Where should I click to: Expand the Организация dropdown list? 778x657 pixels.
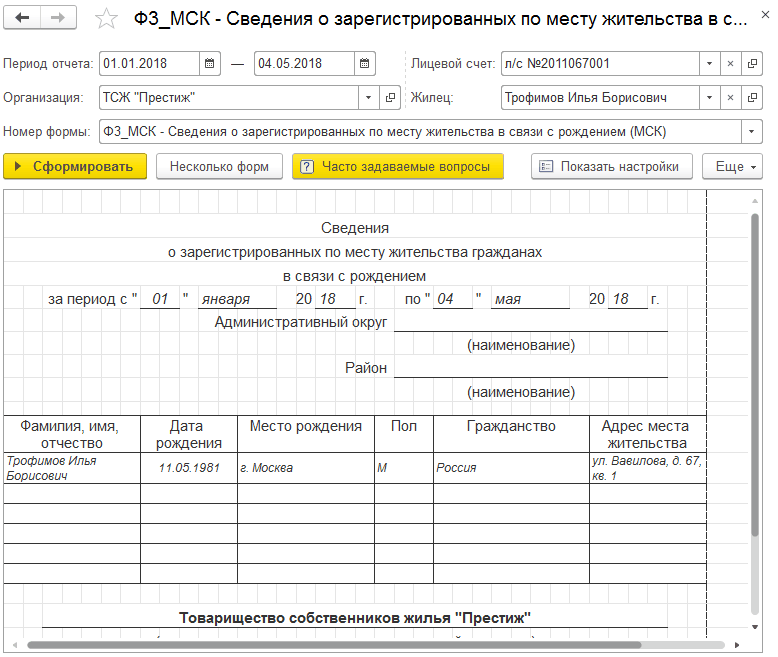[x=368, y=97]
